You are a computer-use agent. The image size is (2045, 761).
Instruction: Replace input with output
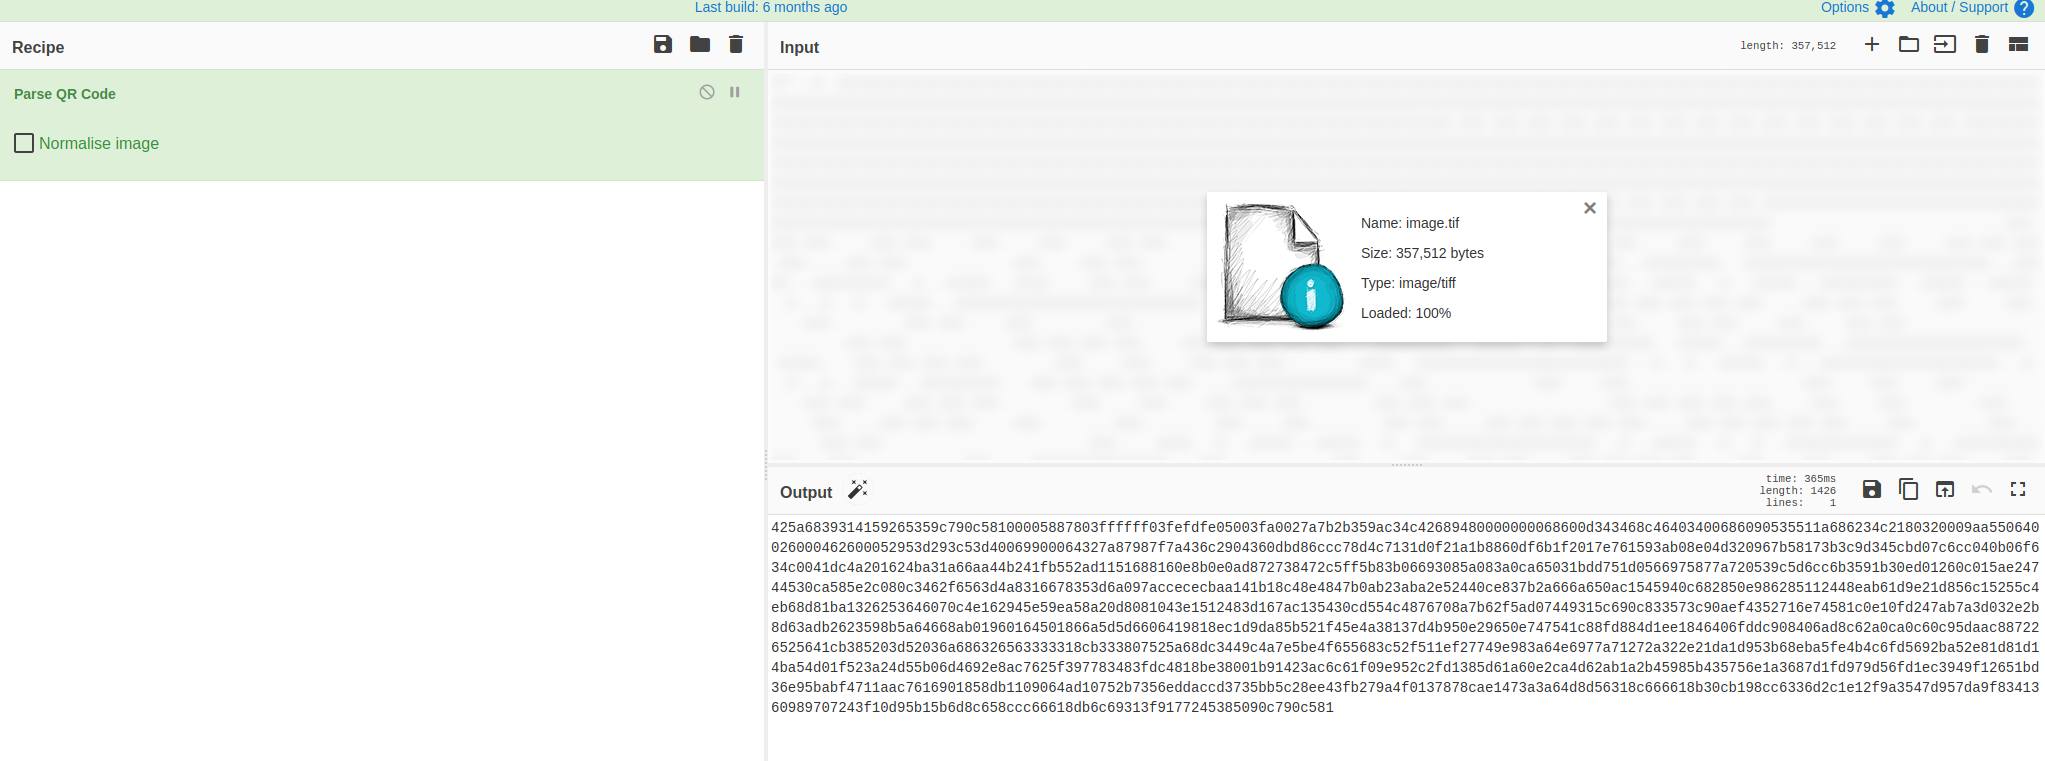(x=1945, y=489)
